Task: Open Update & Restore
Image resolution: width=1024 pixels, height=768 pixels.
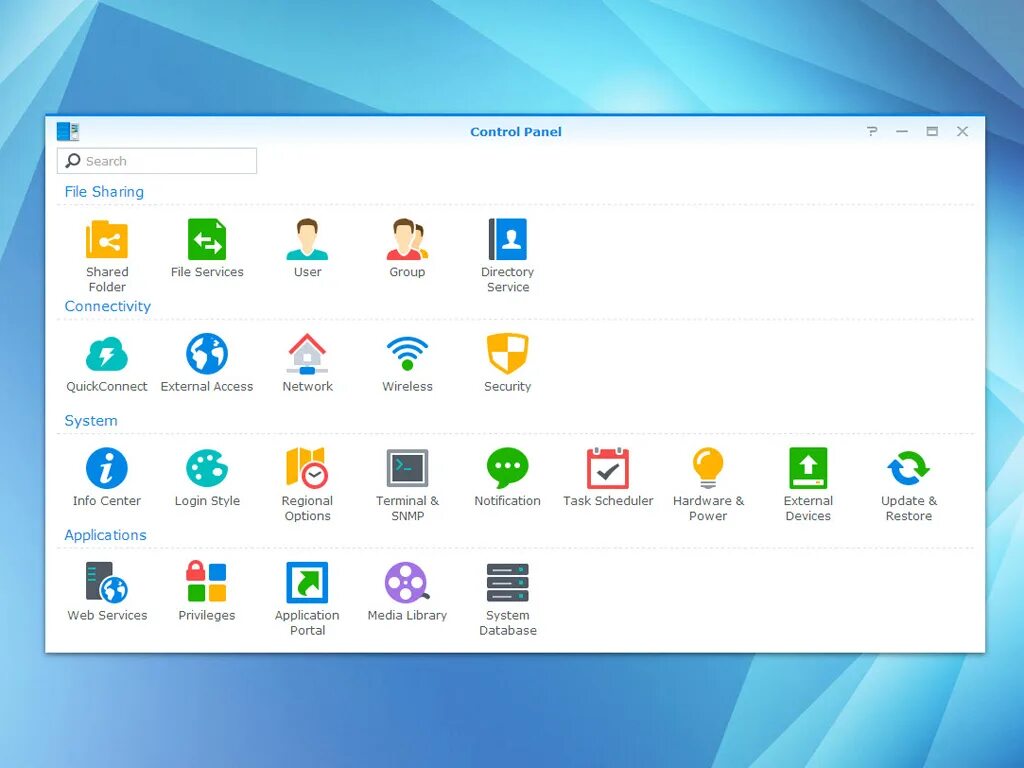Action: pos(908,470)
